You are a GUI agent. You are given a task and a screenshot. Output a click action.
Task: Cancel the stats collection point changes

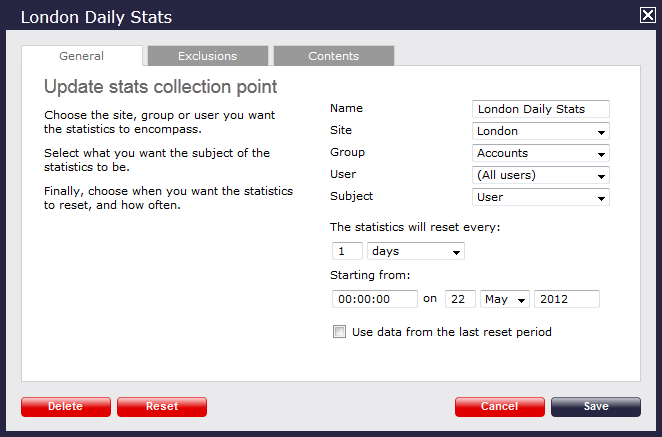pos(499,407)
